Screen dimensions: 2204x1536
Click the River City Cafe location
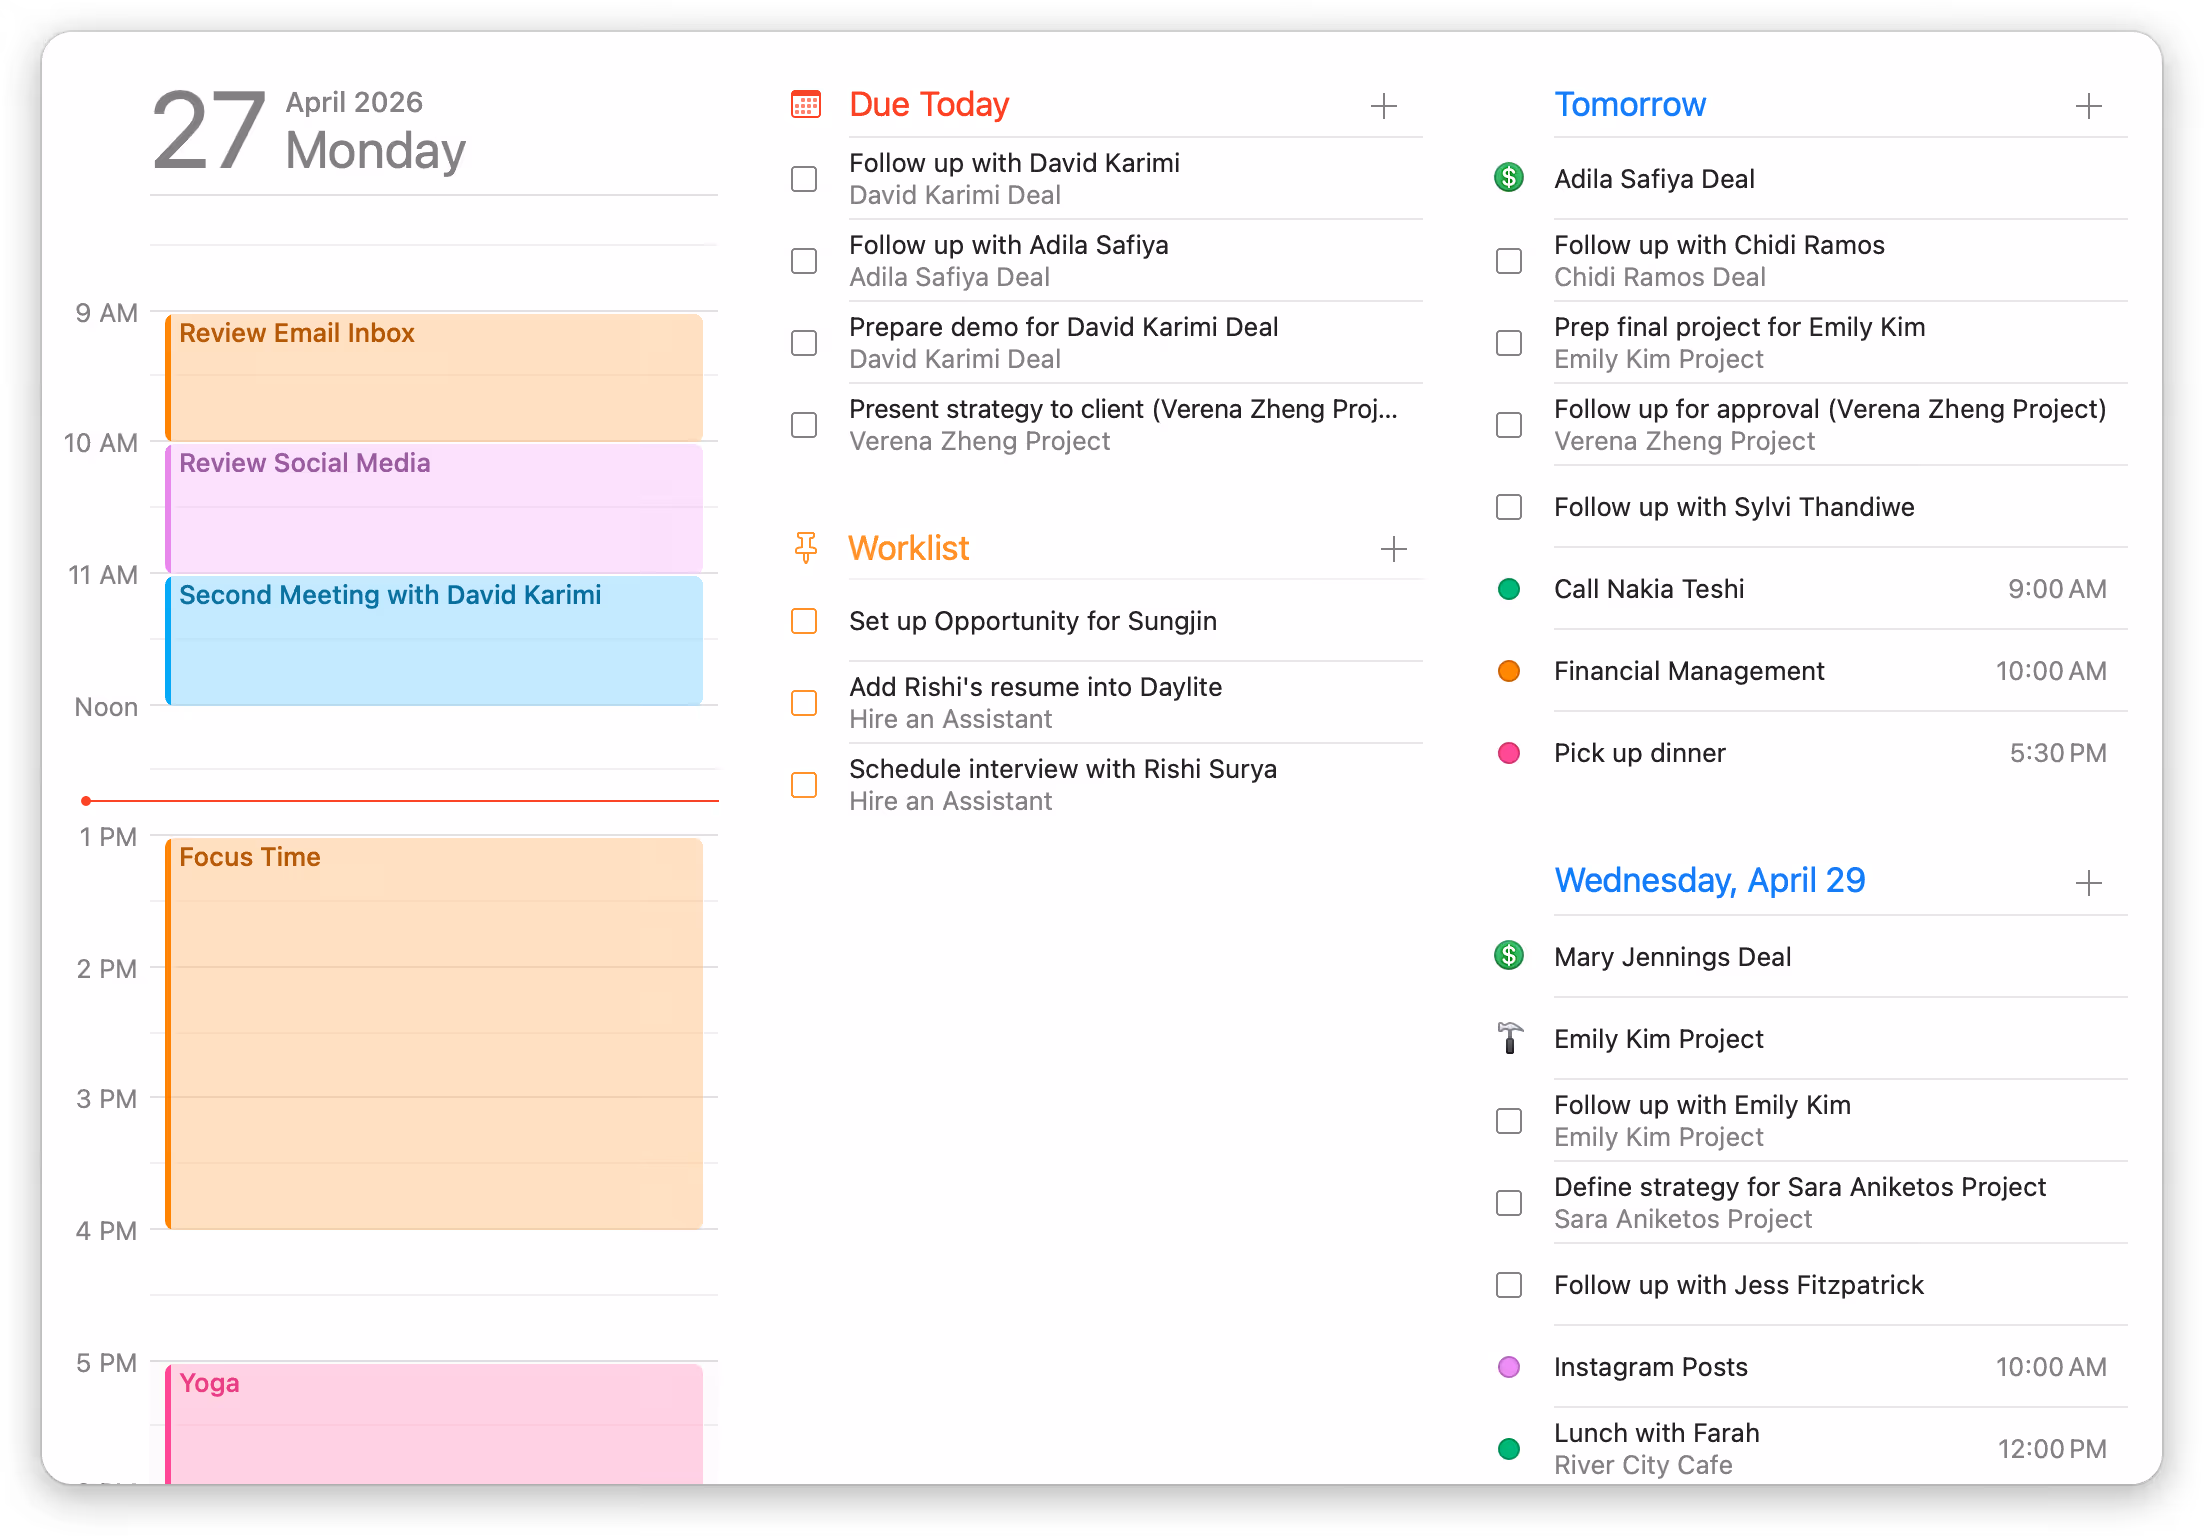[x=1643, y=1465]
